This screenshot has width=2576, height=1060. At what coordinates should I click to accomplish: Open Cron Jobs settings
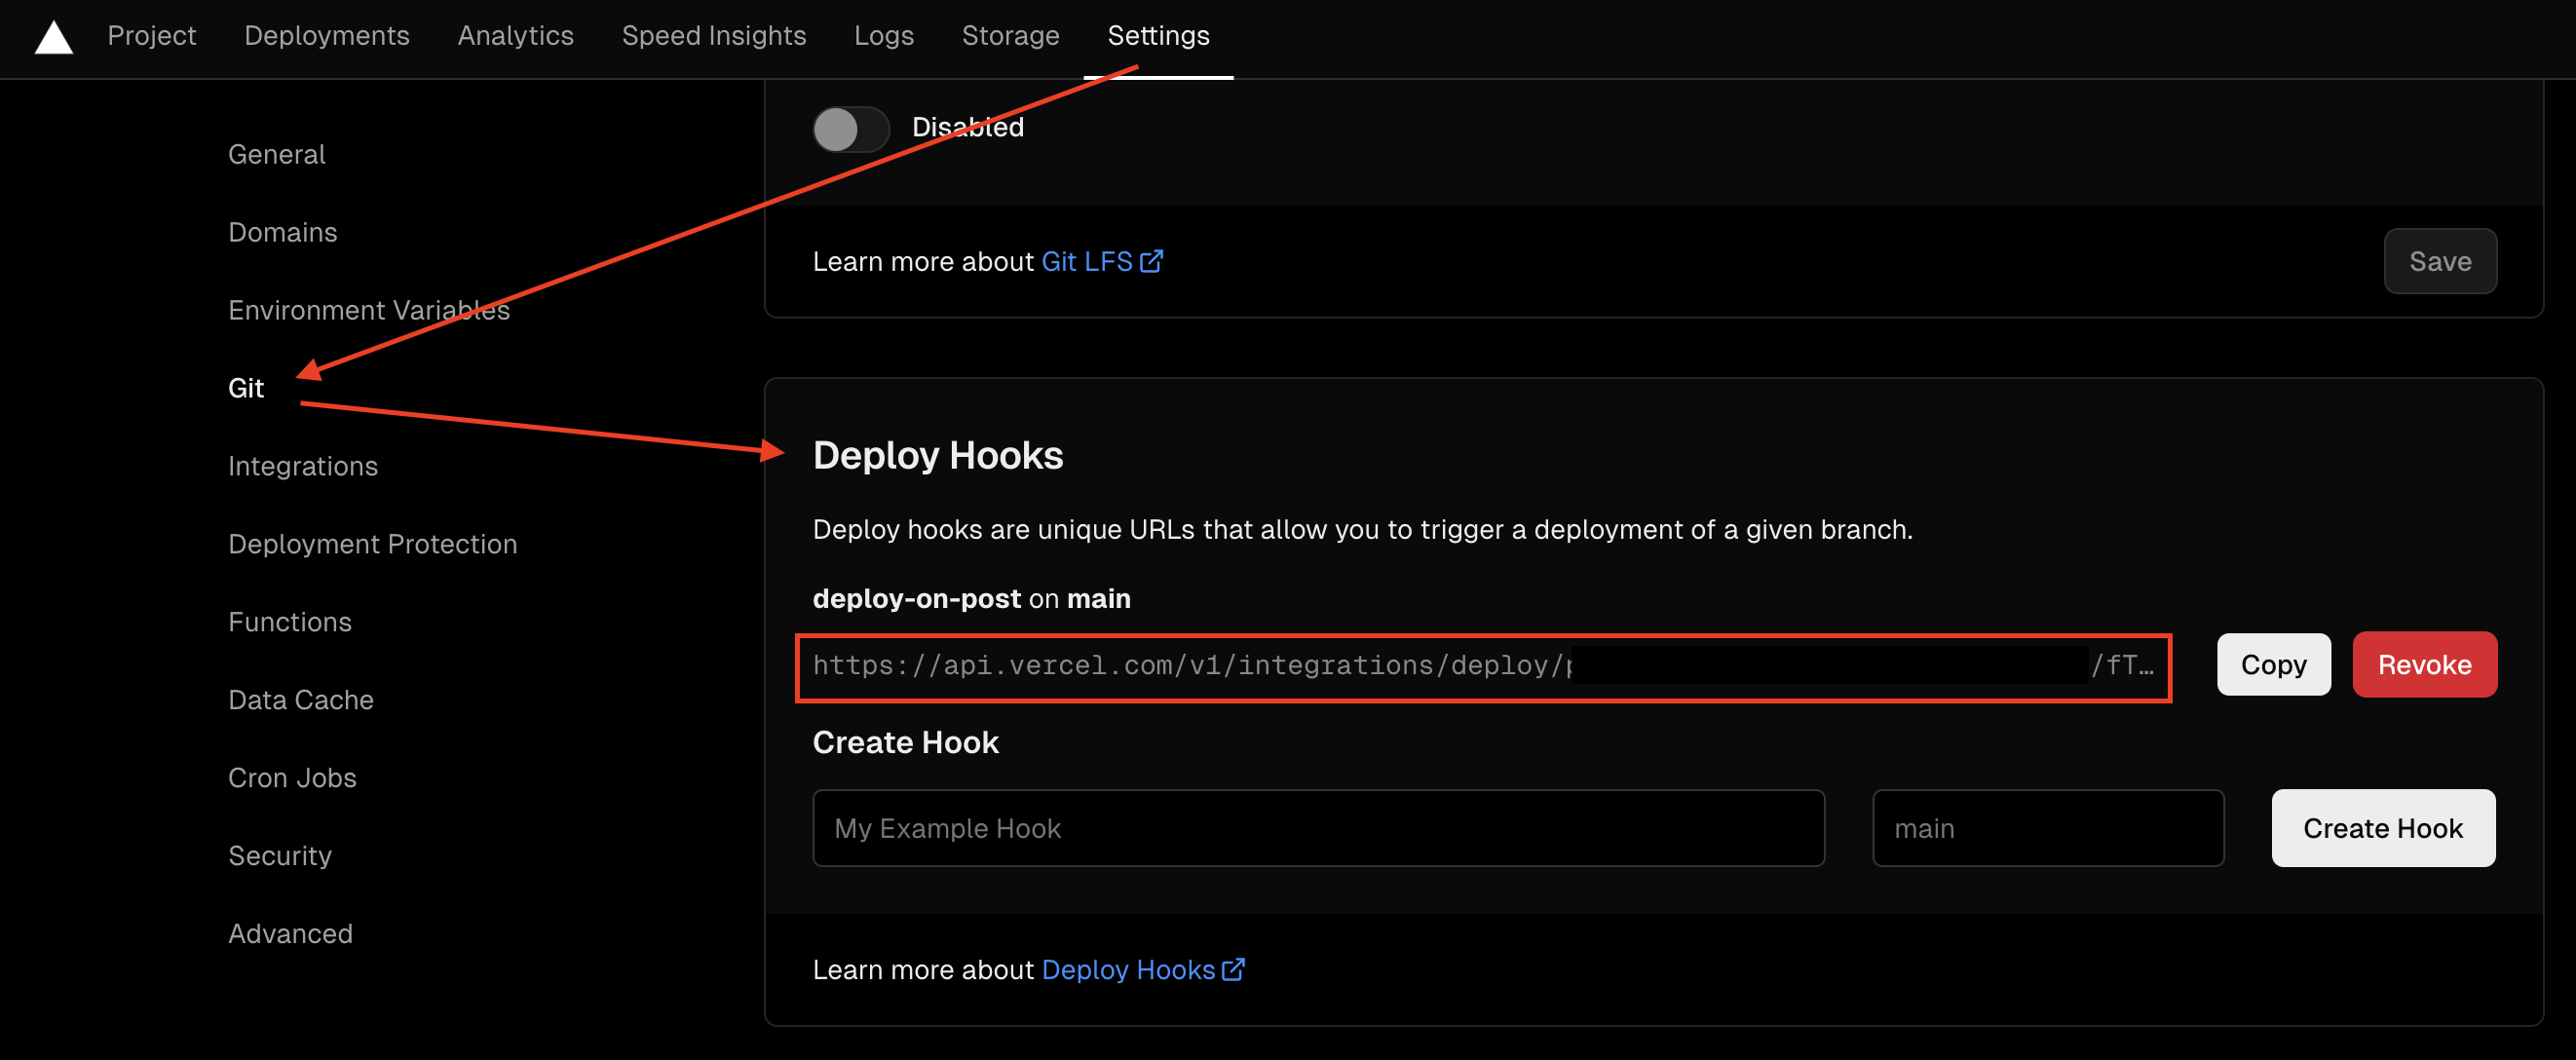point(291,778)
